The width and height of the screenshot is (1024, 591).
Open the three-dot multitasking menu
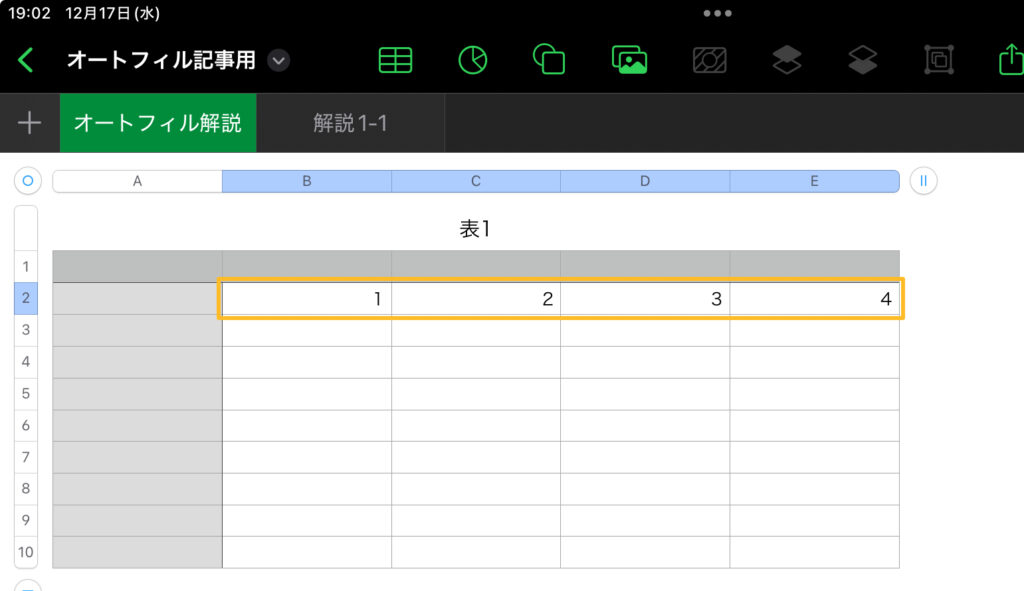pyautogui.click(x=718, y=14)
